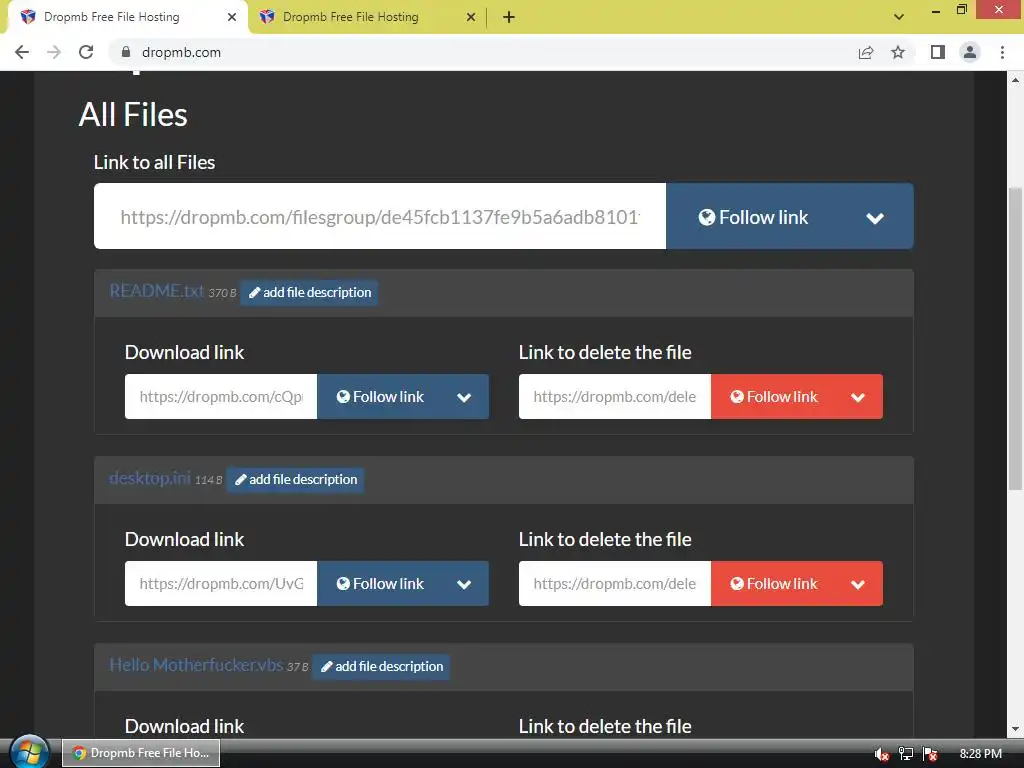Open the browser side panel icon

pos(938,52)
